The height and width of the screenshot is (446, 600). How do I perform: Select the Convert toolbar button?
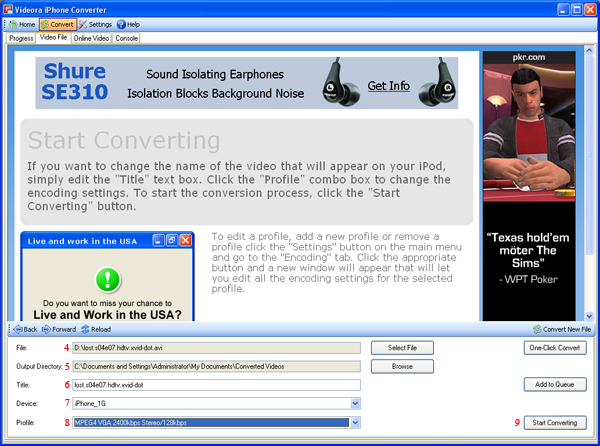coord(57,24)
